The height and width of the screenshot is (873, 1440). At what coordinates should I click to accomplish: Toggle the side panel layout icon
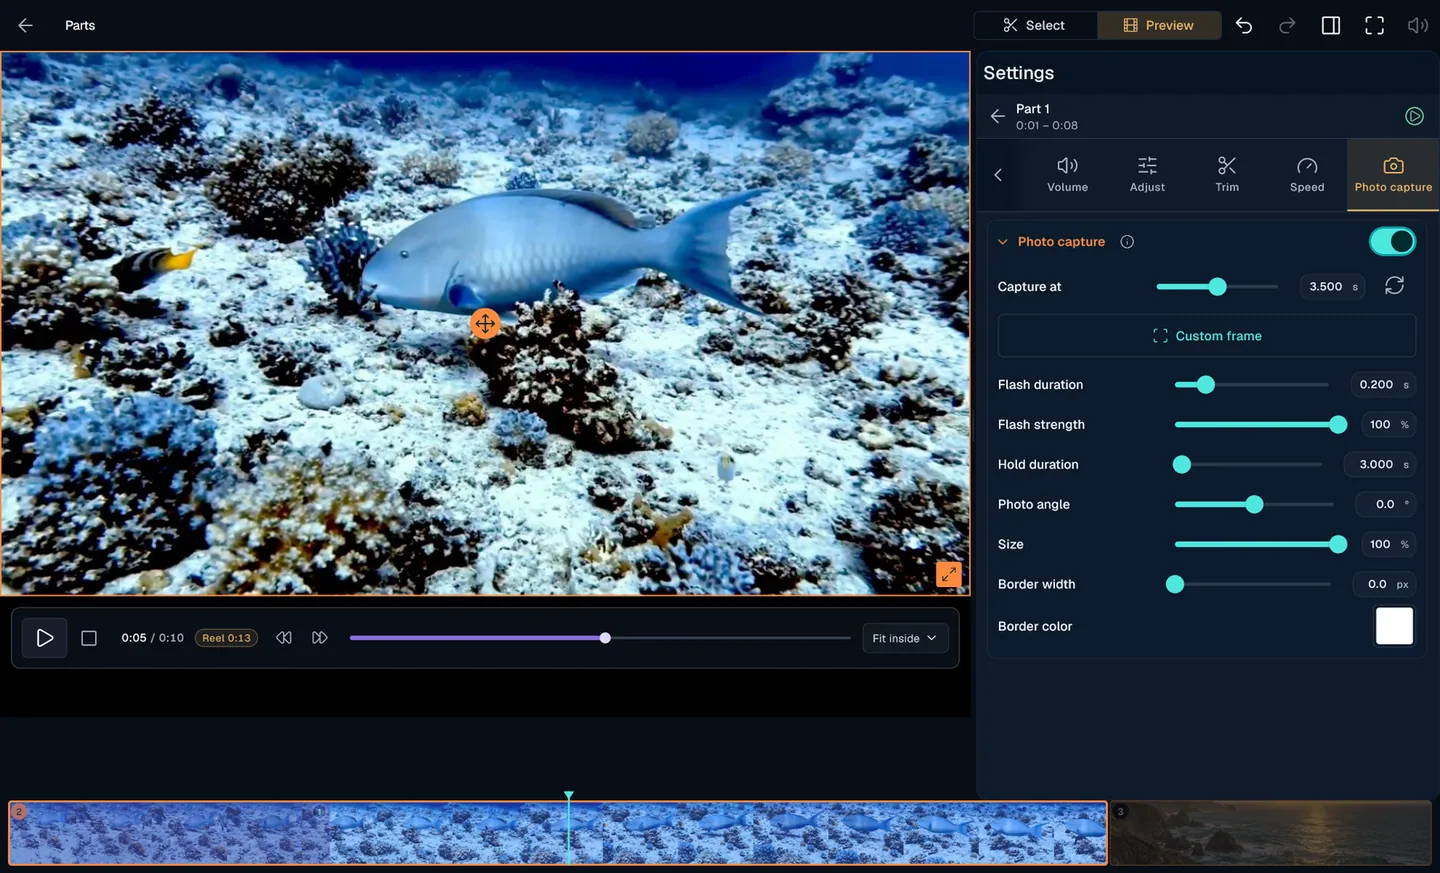[x=1331, y=25]
